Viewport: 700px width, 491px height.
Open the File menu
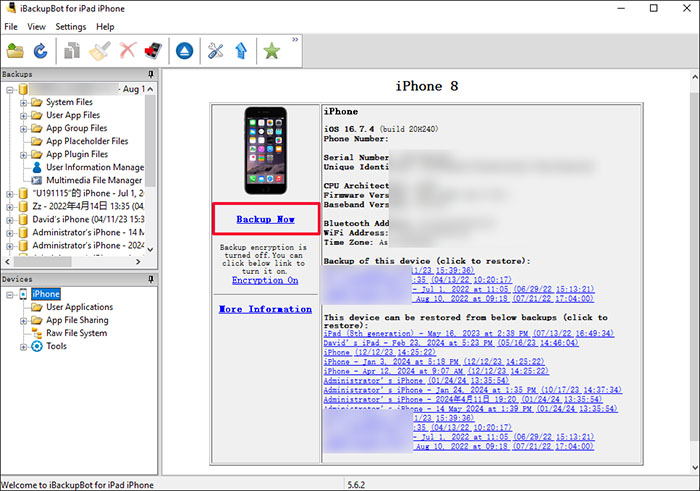(x=11, y=27)
